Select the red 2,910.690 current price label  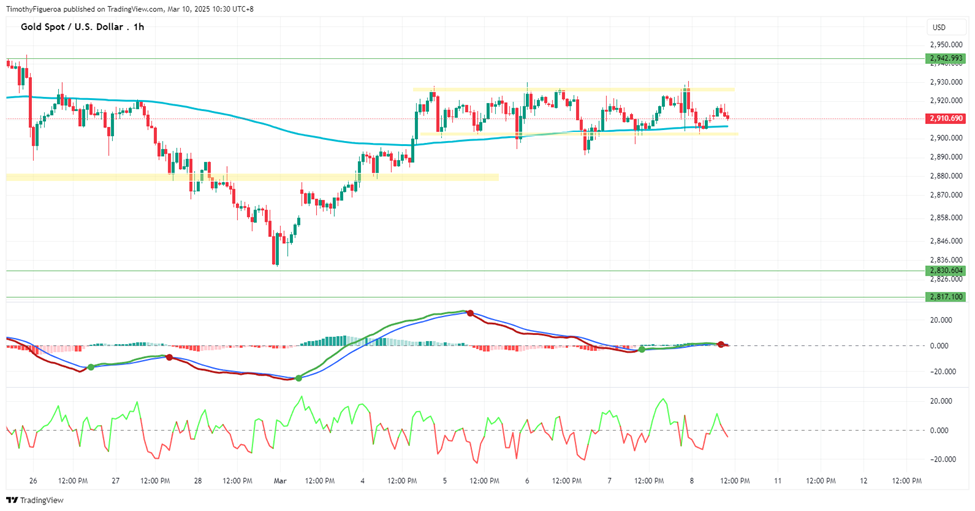[946, 118]
